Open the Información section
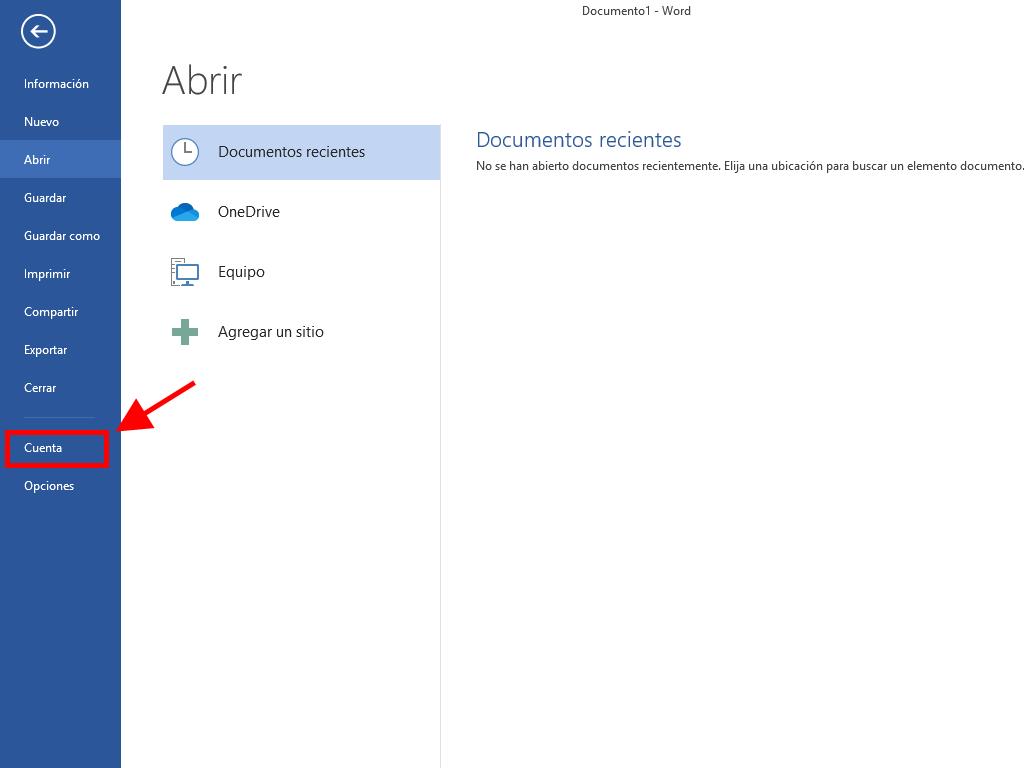 click(56, 84)
